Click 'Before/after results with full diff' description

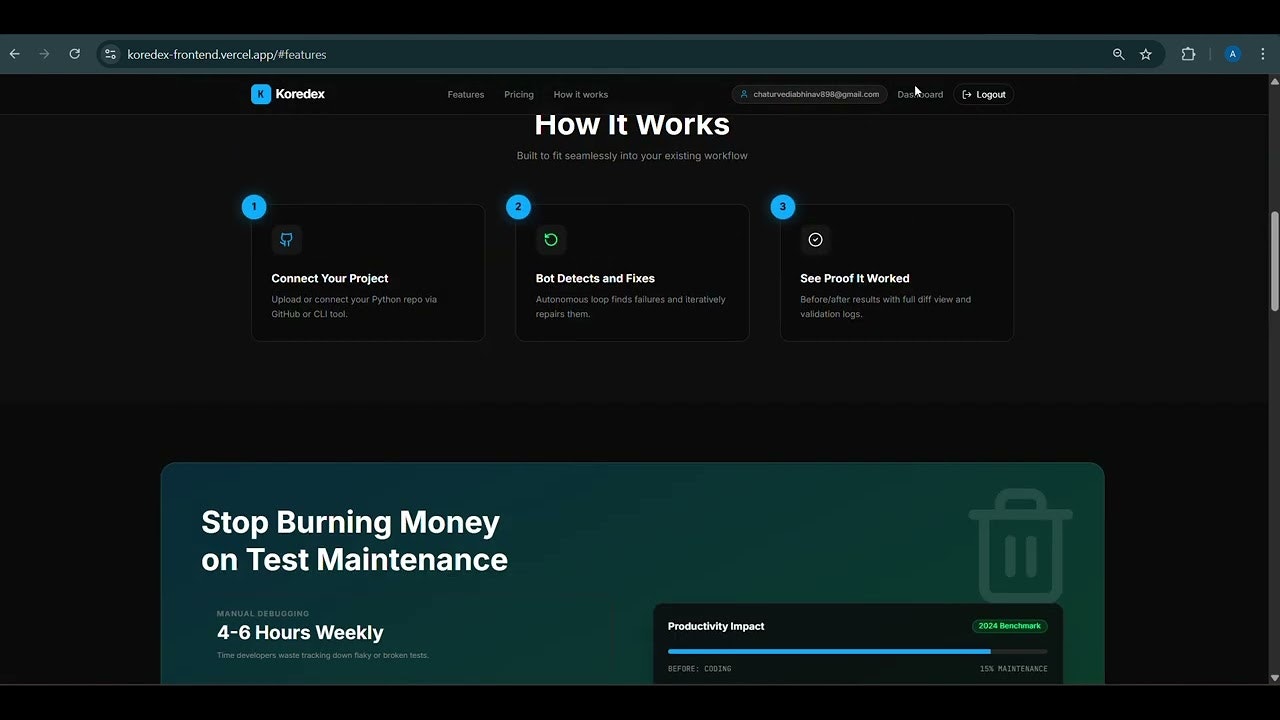pos(885,306)
